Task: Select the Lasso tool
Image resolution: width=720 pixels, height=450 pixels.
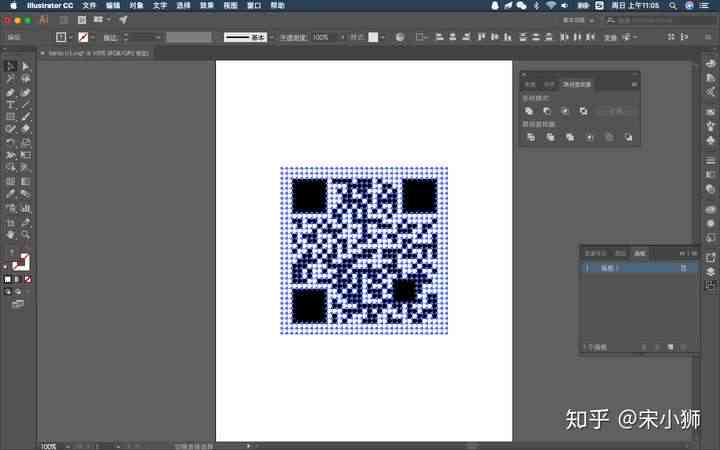Action: [x=26, y=79]
